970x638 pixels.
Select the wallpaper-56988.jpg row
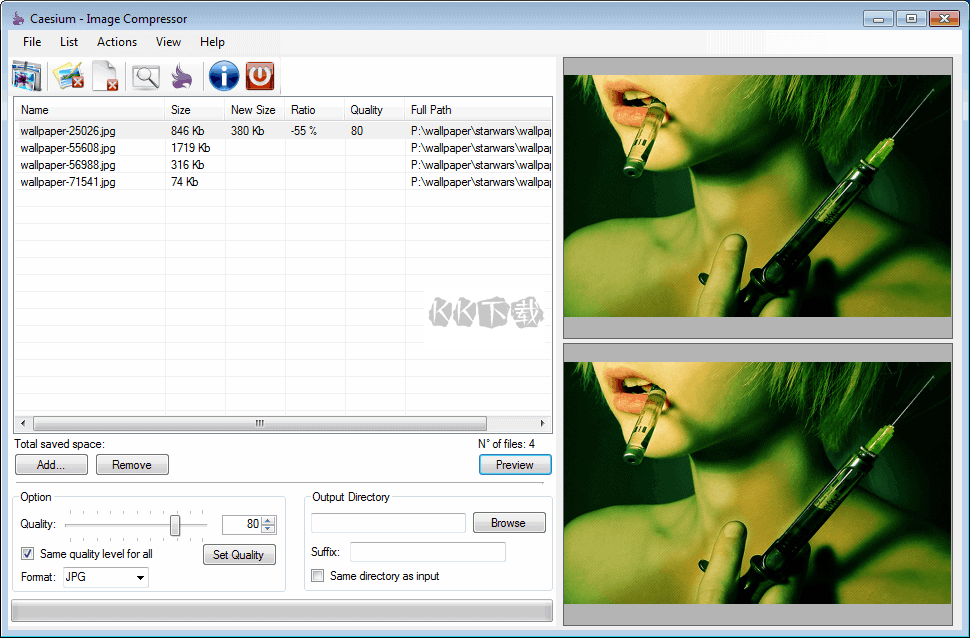[x=283, y=165]
